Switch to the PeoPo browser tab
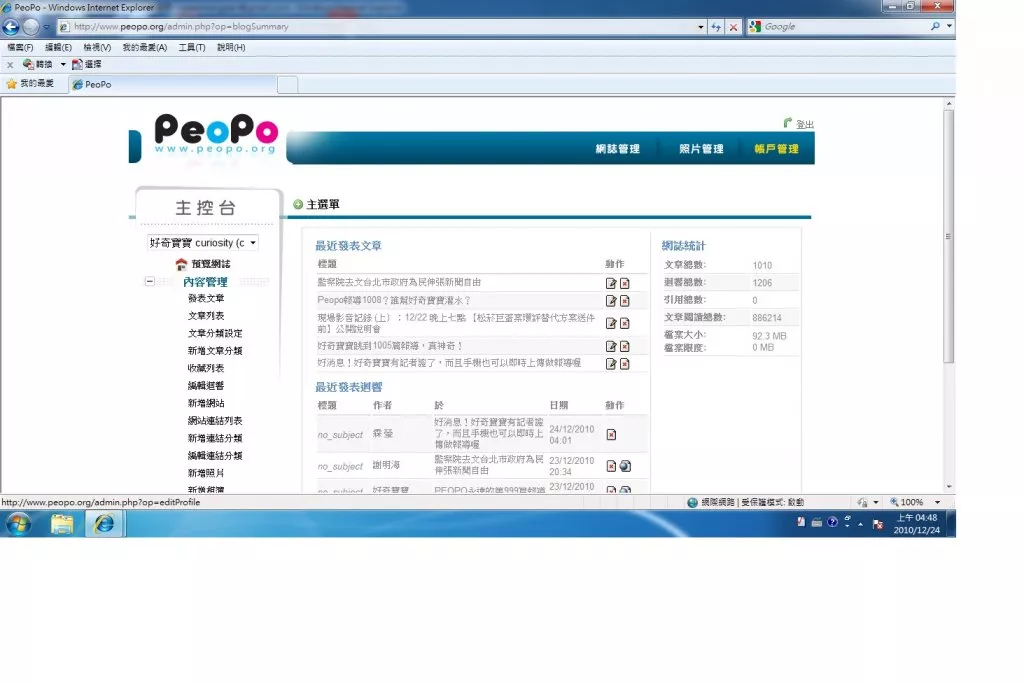The image size is (1024, 683). (172, 84)
